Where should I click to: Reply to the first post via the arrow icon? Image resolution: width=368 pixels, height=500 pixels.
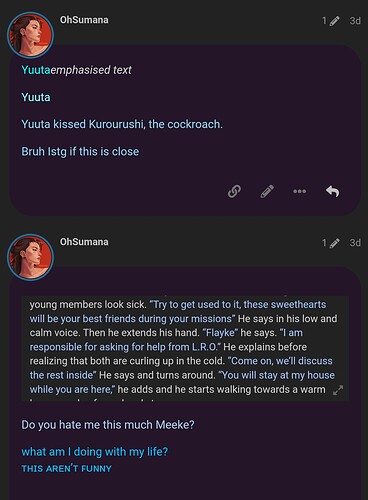pyautogui.click(x=333, y=191)
